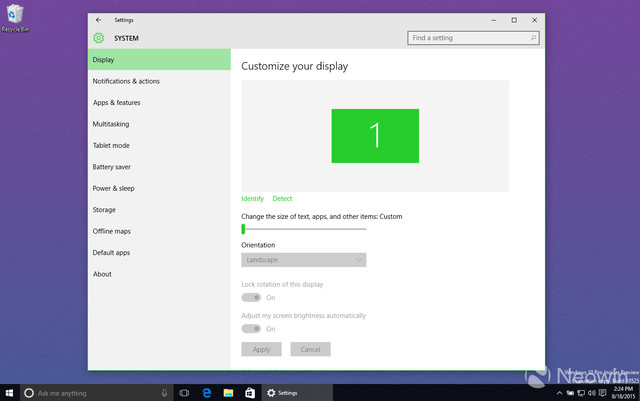This screenshot has width=640, height=401.
Task: Select Notifications & actions in sidebar
Action: 126,81
